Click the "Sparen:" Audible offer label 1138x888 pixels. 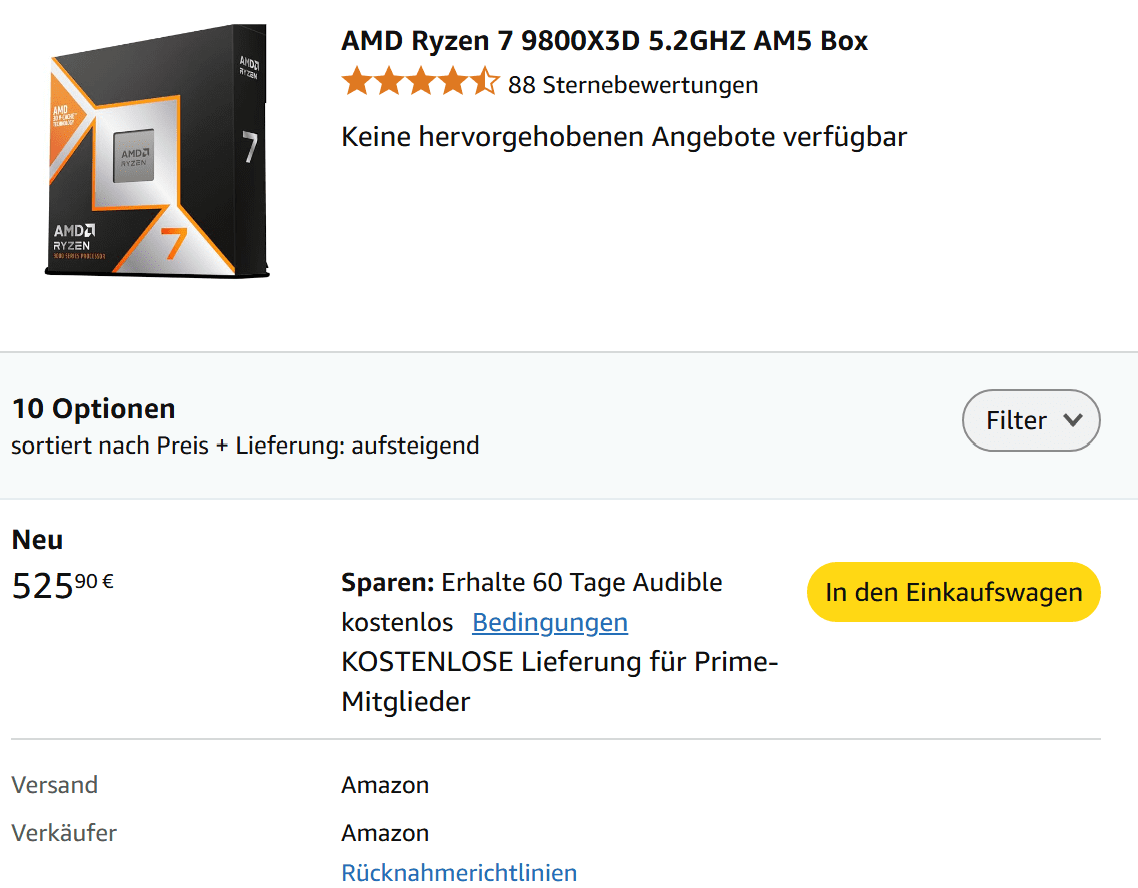[x=388, y=582]
